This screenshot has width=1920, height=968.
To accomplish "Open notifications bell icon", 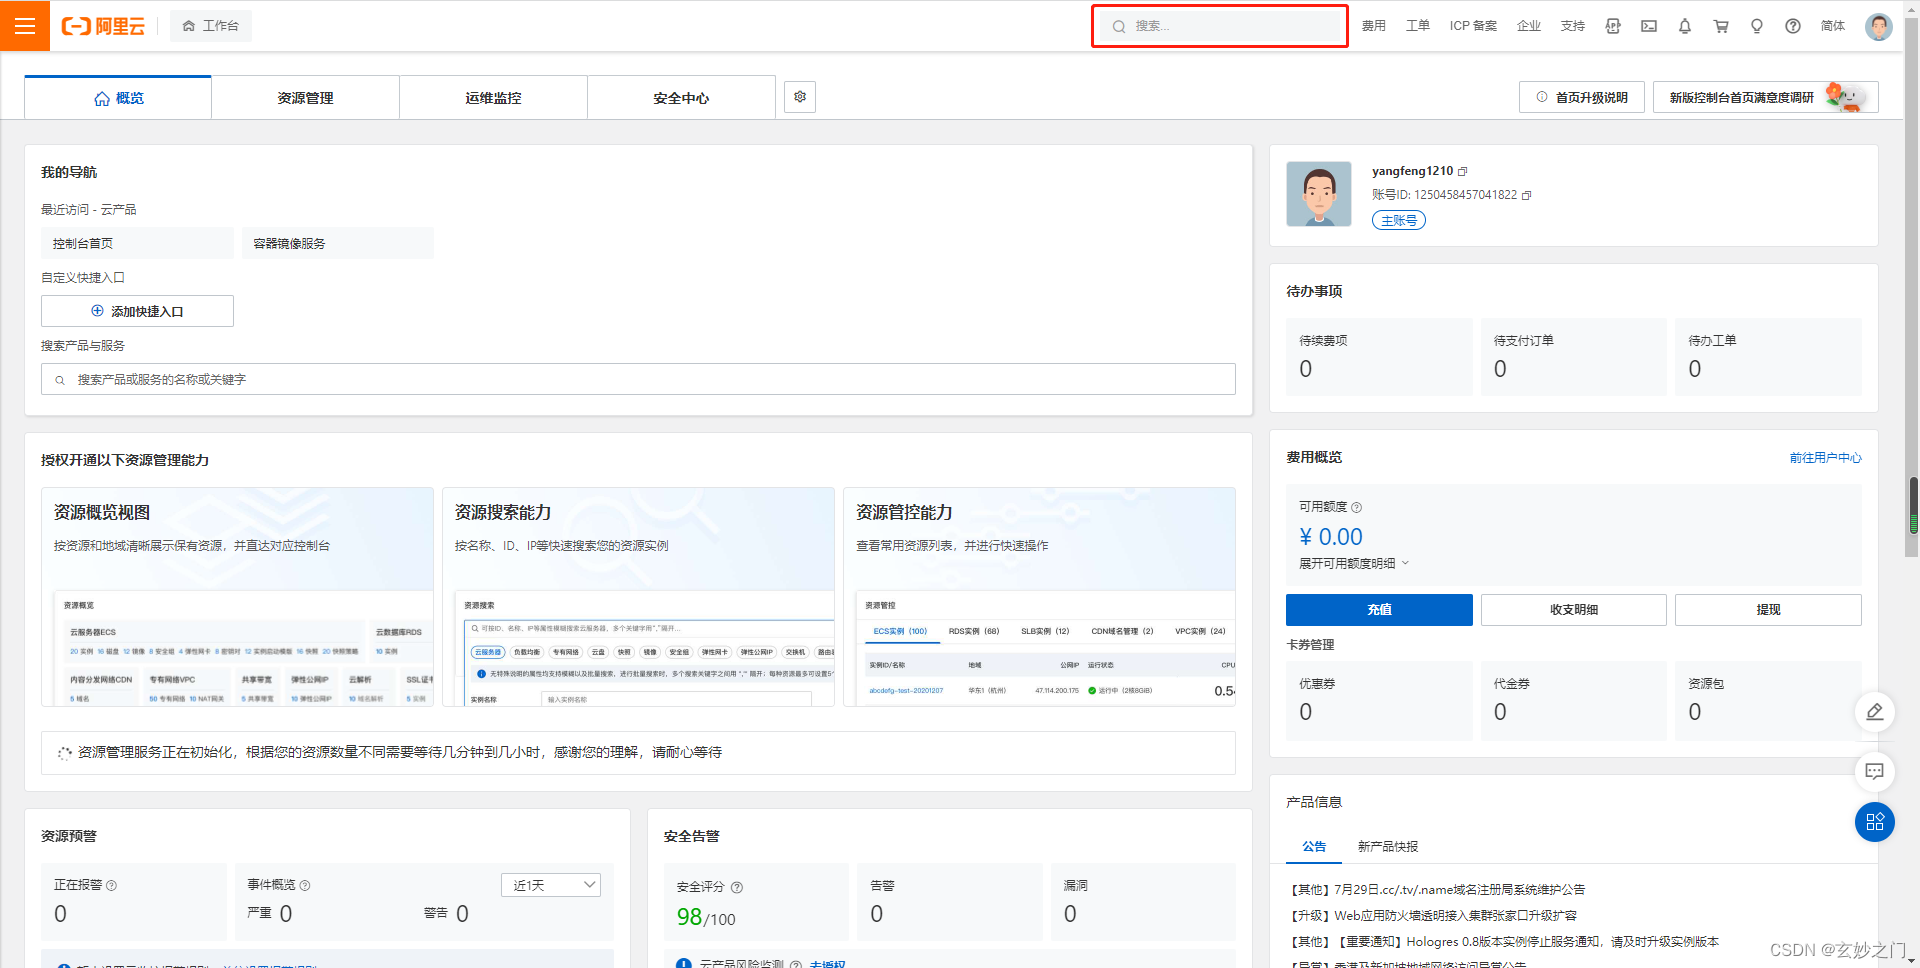I will (1685, 26).
